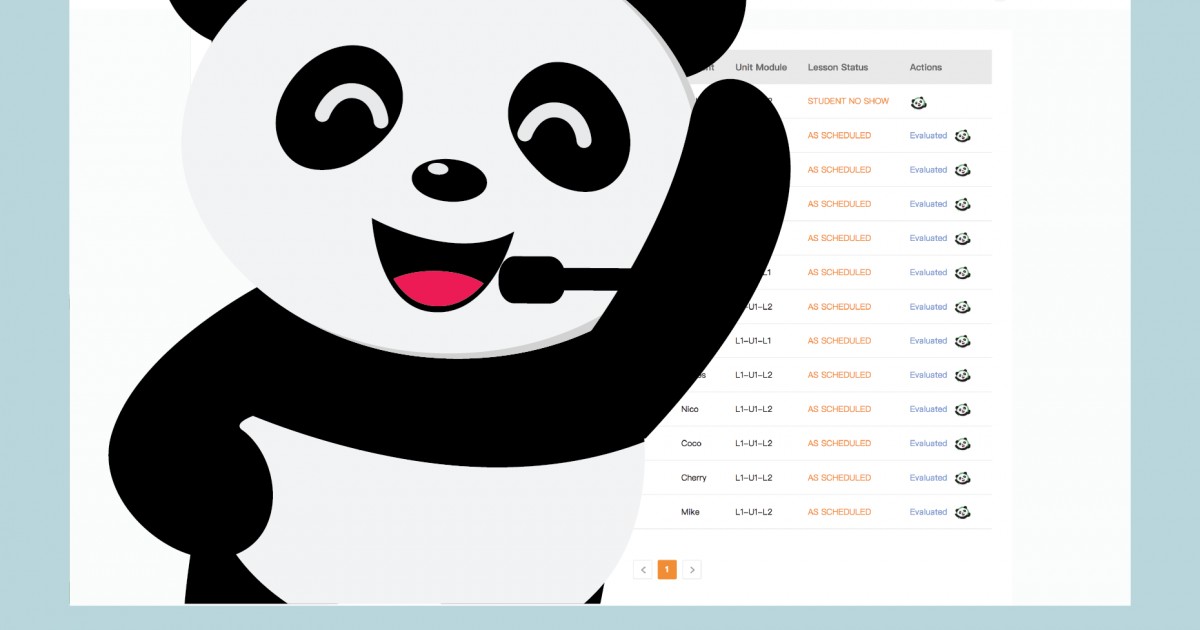
Task: Select the STUDENT NO SHOW status text
Action: (x=848, y=101)
